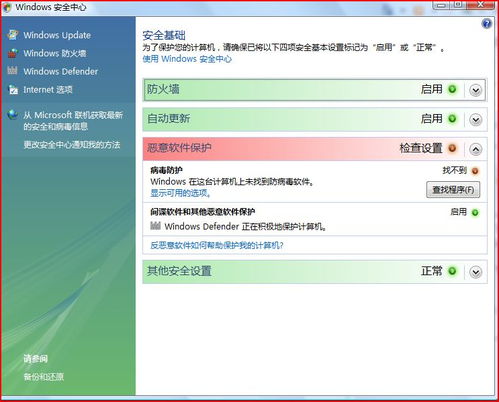Click the 防火墙 section header title

[163, 89]
